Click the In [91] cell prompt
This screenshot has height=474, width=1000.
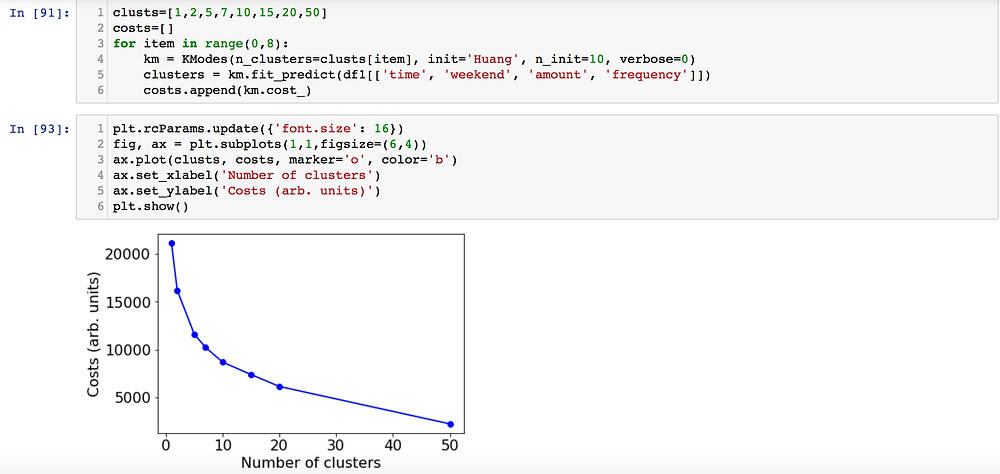coord(40,13)
